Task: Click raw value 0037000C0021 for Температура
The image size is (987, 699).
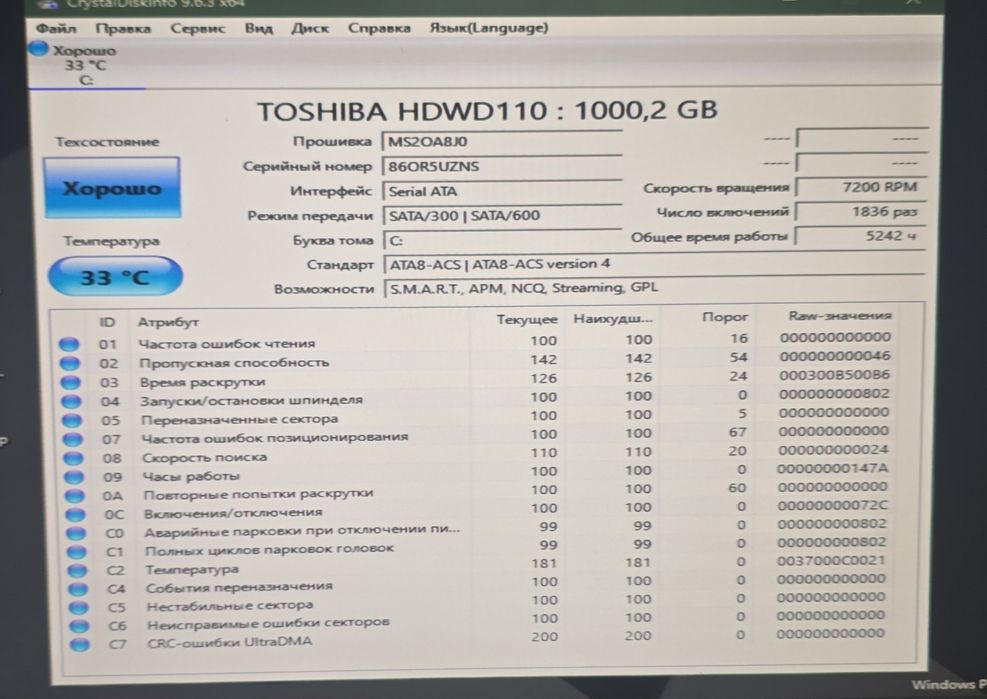Action: tap(830, 560)
